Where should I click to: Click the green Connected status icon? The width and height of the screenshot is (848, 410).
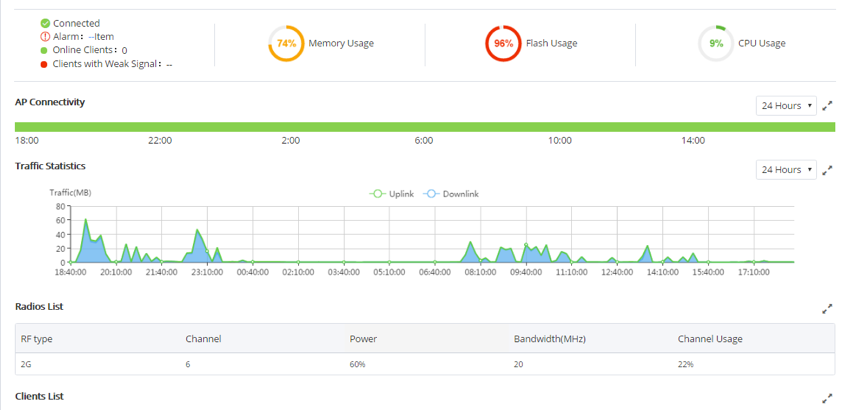pos(45,23)
